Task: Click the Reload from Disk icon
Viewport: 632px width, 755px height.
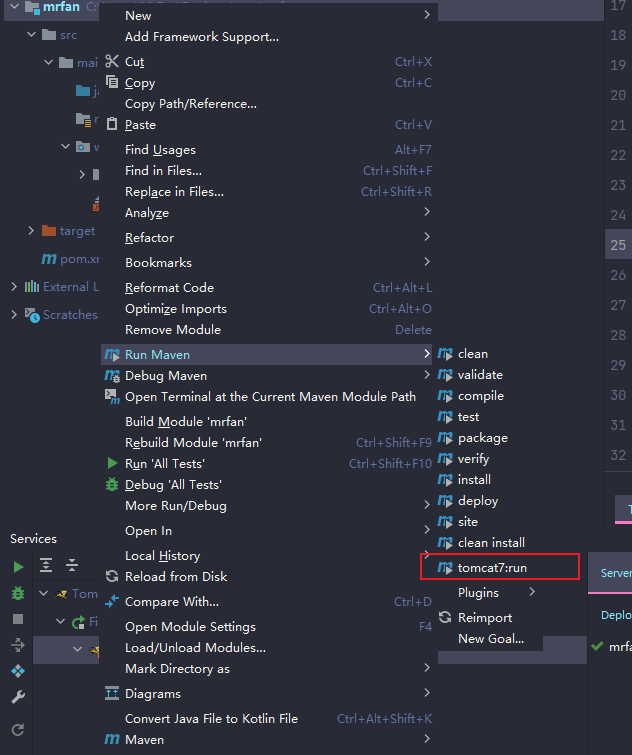Action: 112,576
